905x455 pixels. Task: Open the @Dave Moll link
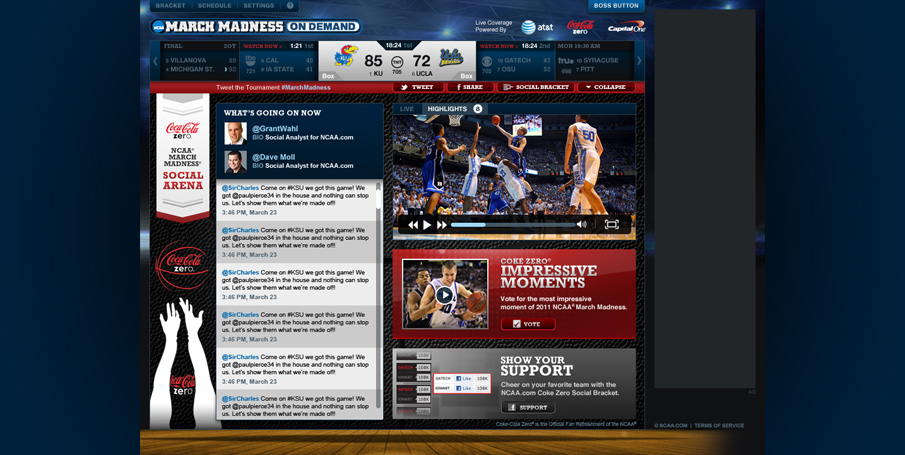tap(274, 157)
